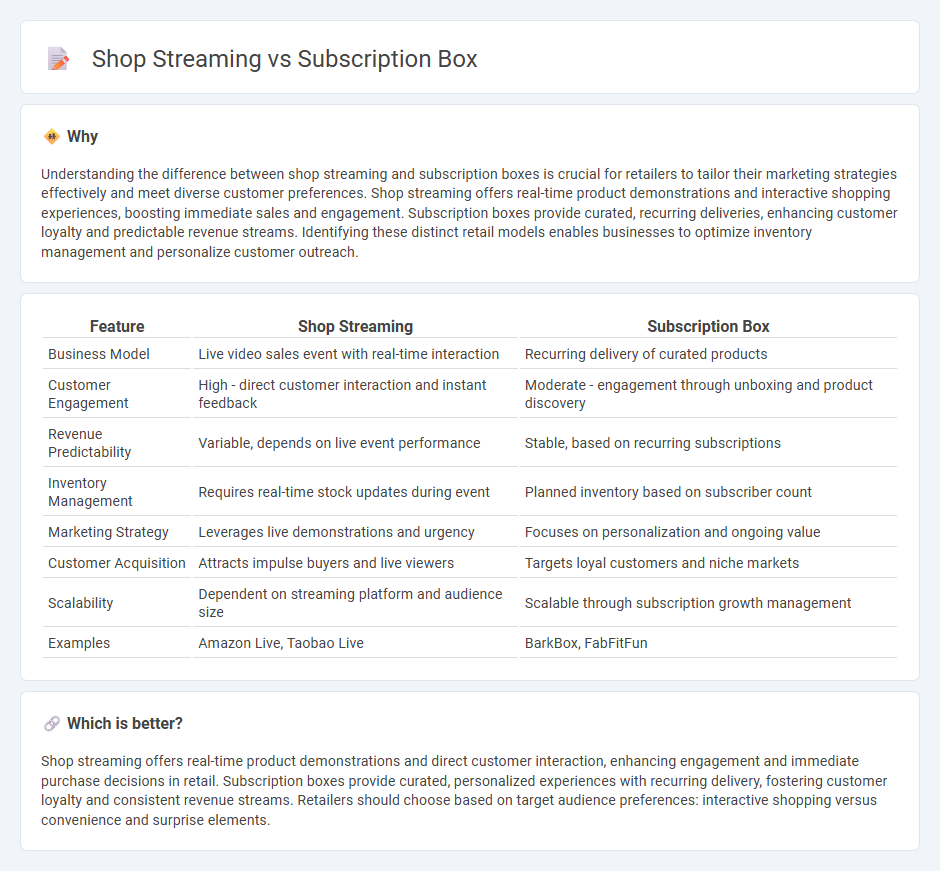Select the Business Model row label
Screen dimensions: 940x871
click(99, 354)
